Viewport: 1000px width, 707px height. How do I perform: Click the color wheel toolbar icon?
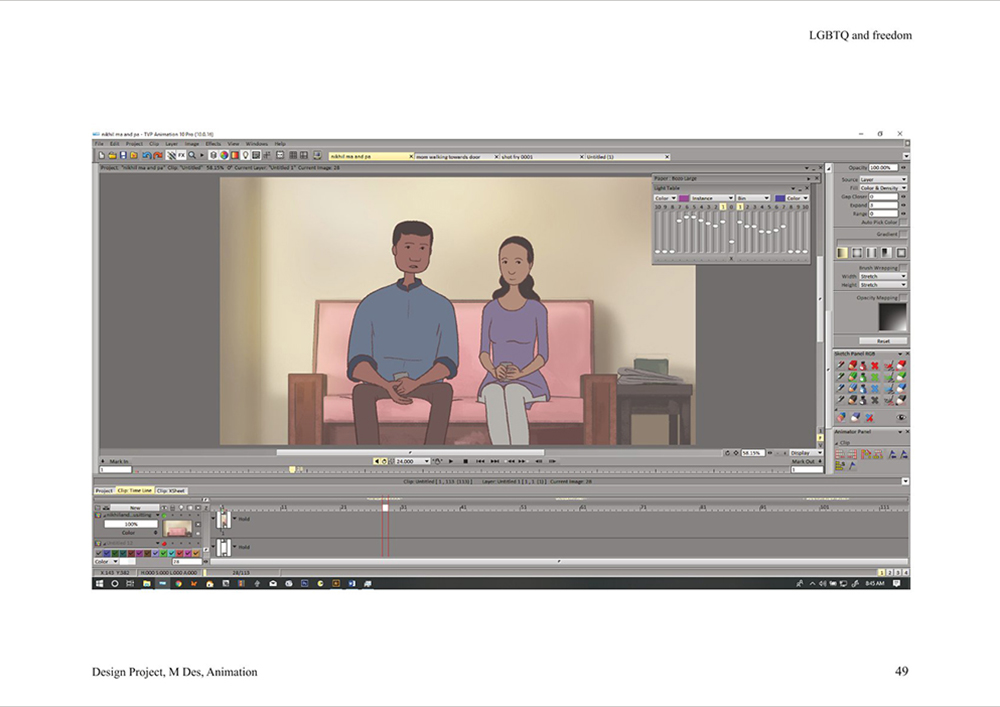223,156
